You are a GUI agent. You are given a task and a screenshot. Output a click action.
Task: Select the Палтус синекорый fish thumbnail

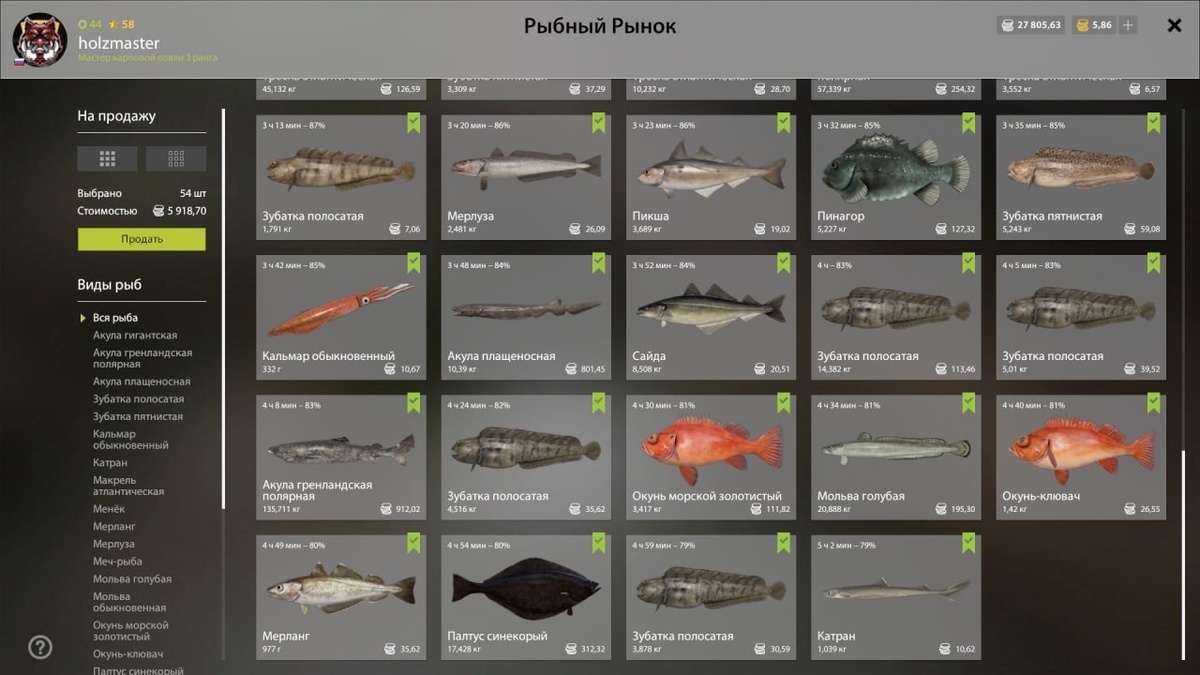click(526, 589)
